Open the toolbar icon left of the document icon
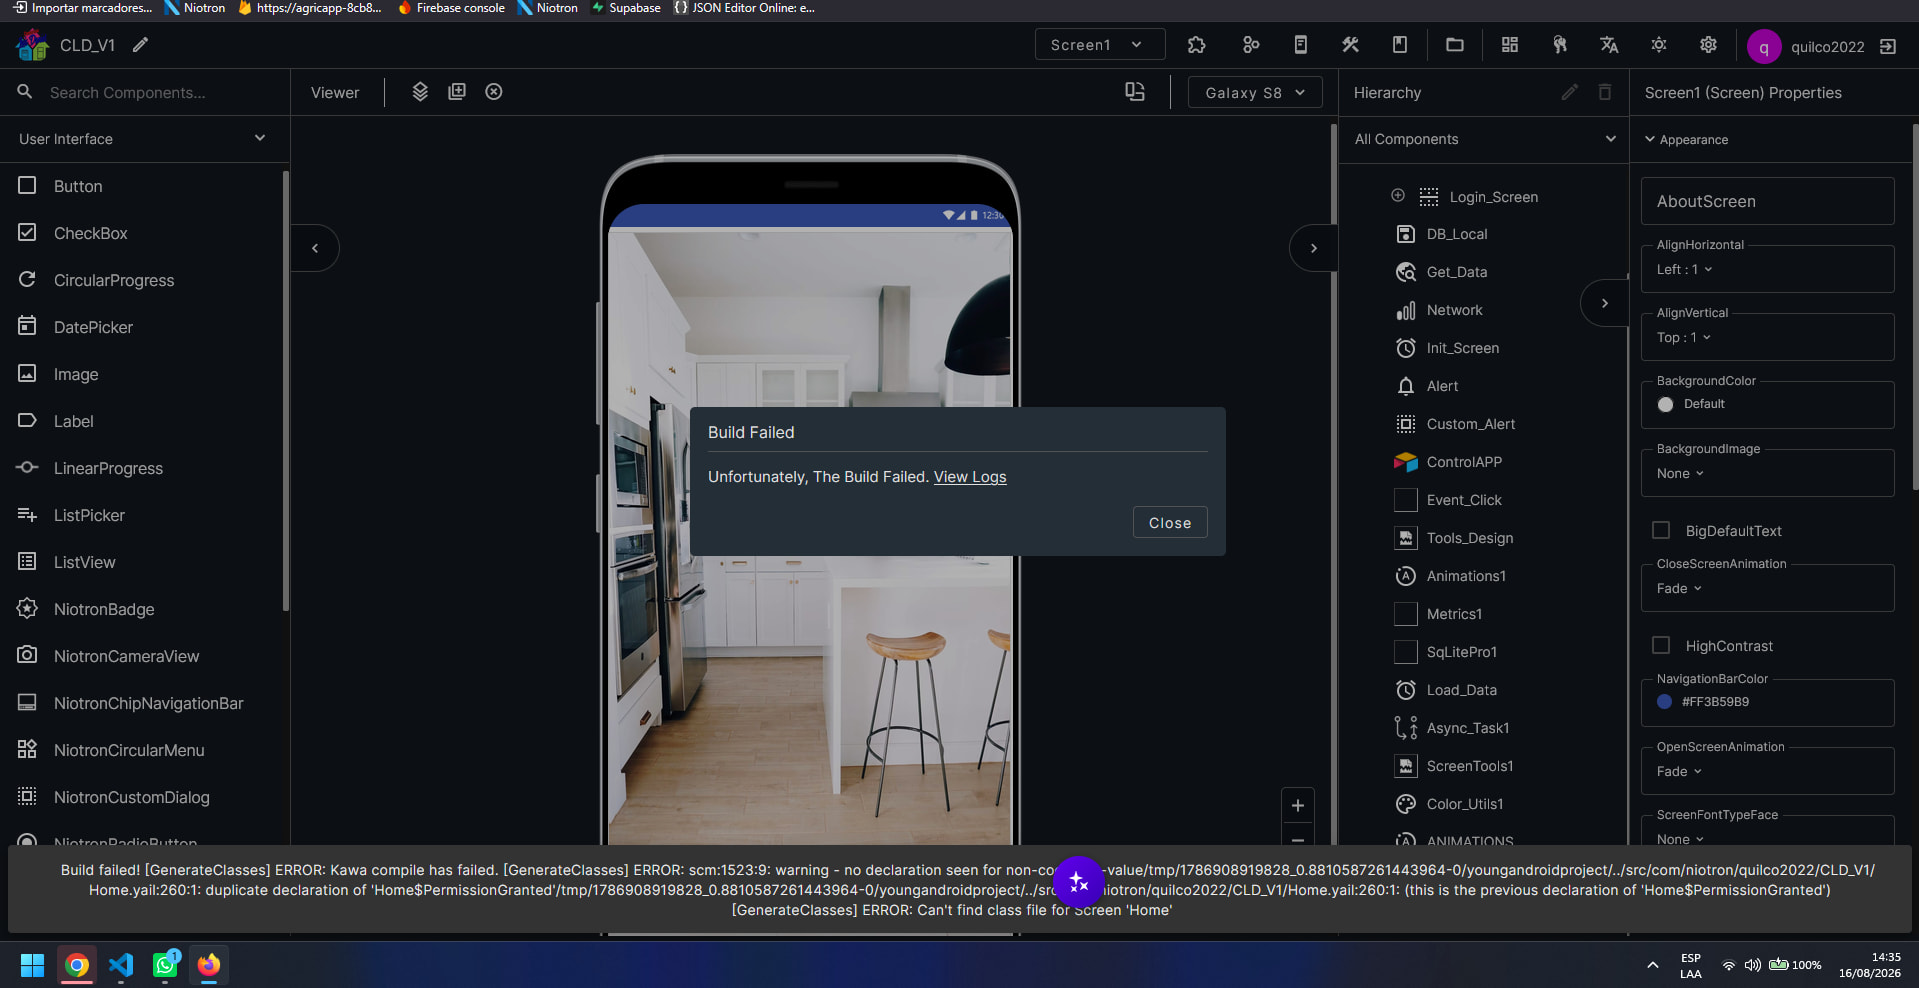The width and height of the screenshot is (1919, 988). (1250, 45)
